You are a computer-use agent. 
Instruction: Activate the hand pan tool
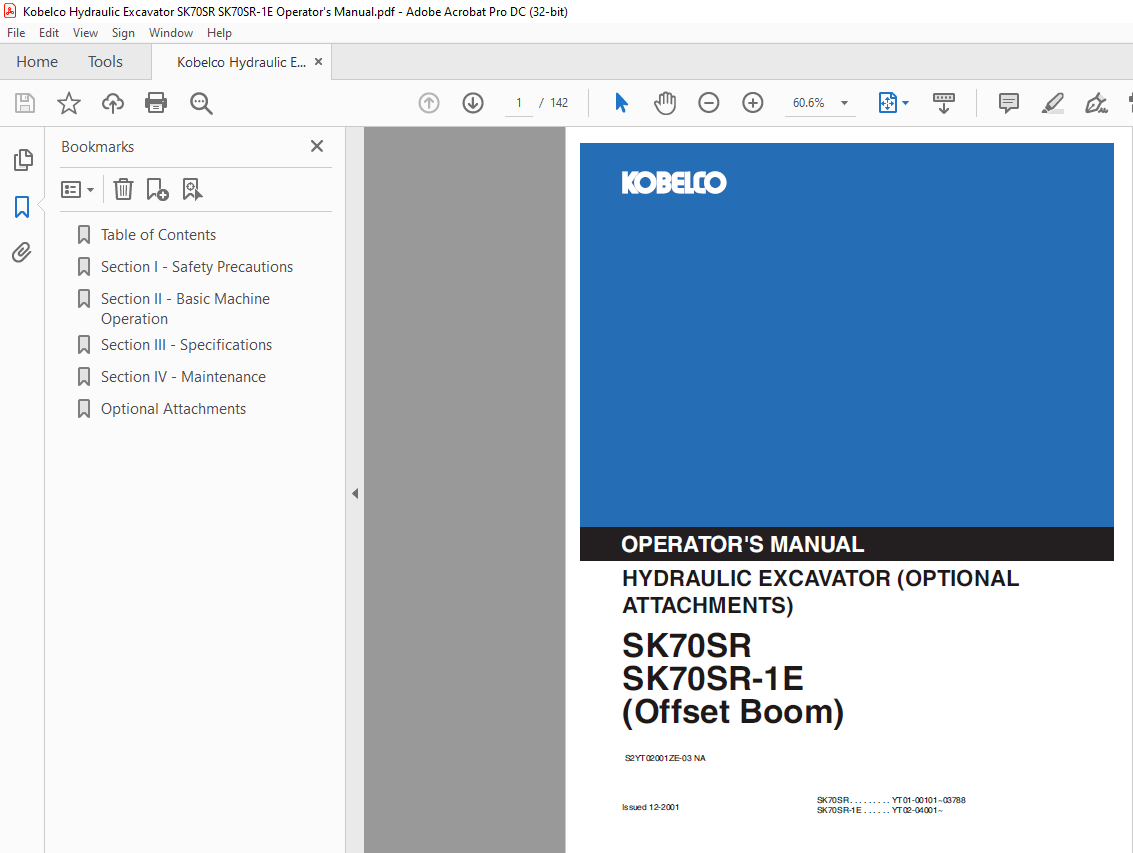click(x=665, y=103)
